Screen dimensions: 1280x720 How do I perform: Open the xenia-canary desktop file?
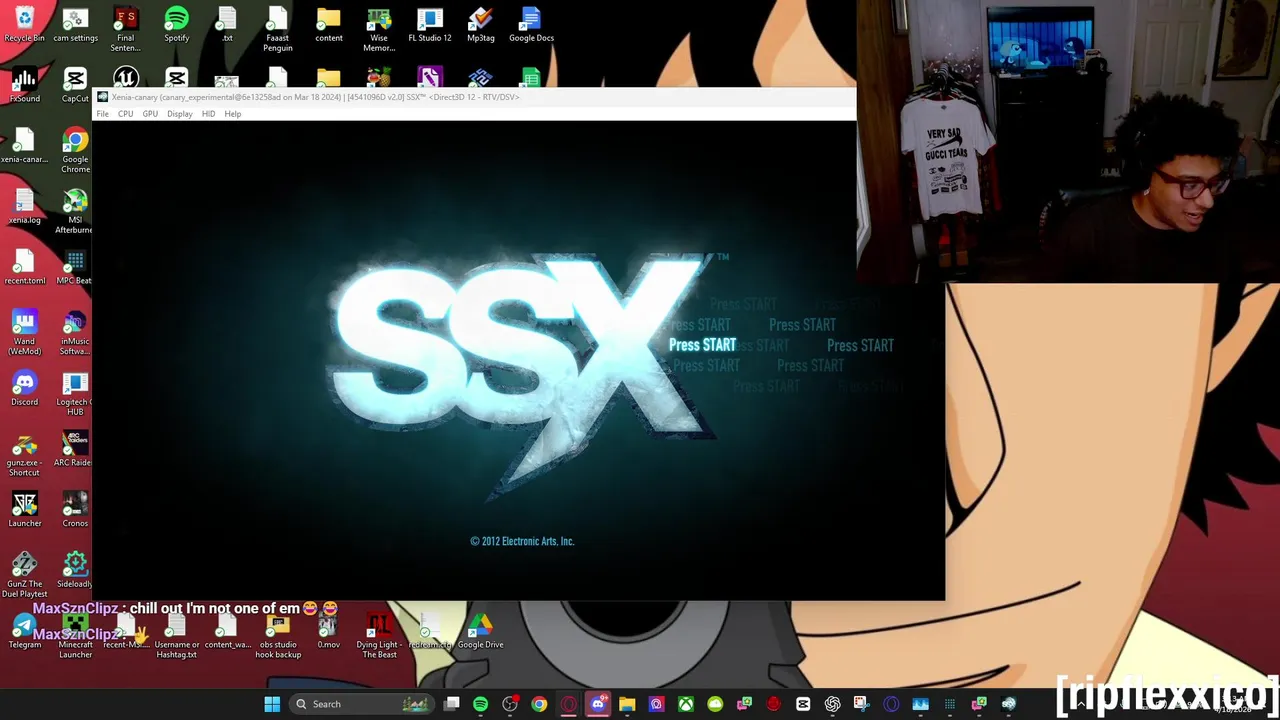24,145
